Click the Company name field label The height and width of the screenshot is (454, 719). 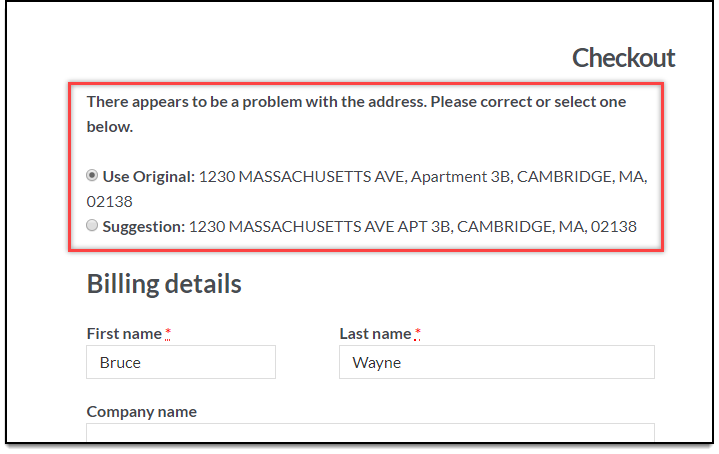click(142, 412)
